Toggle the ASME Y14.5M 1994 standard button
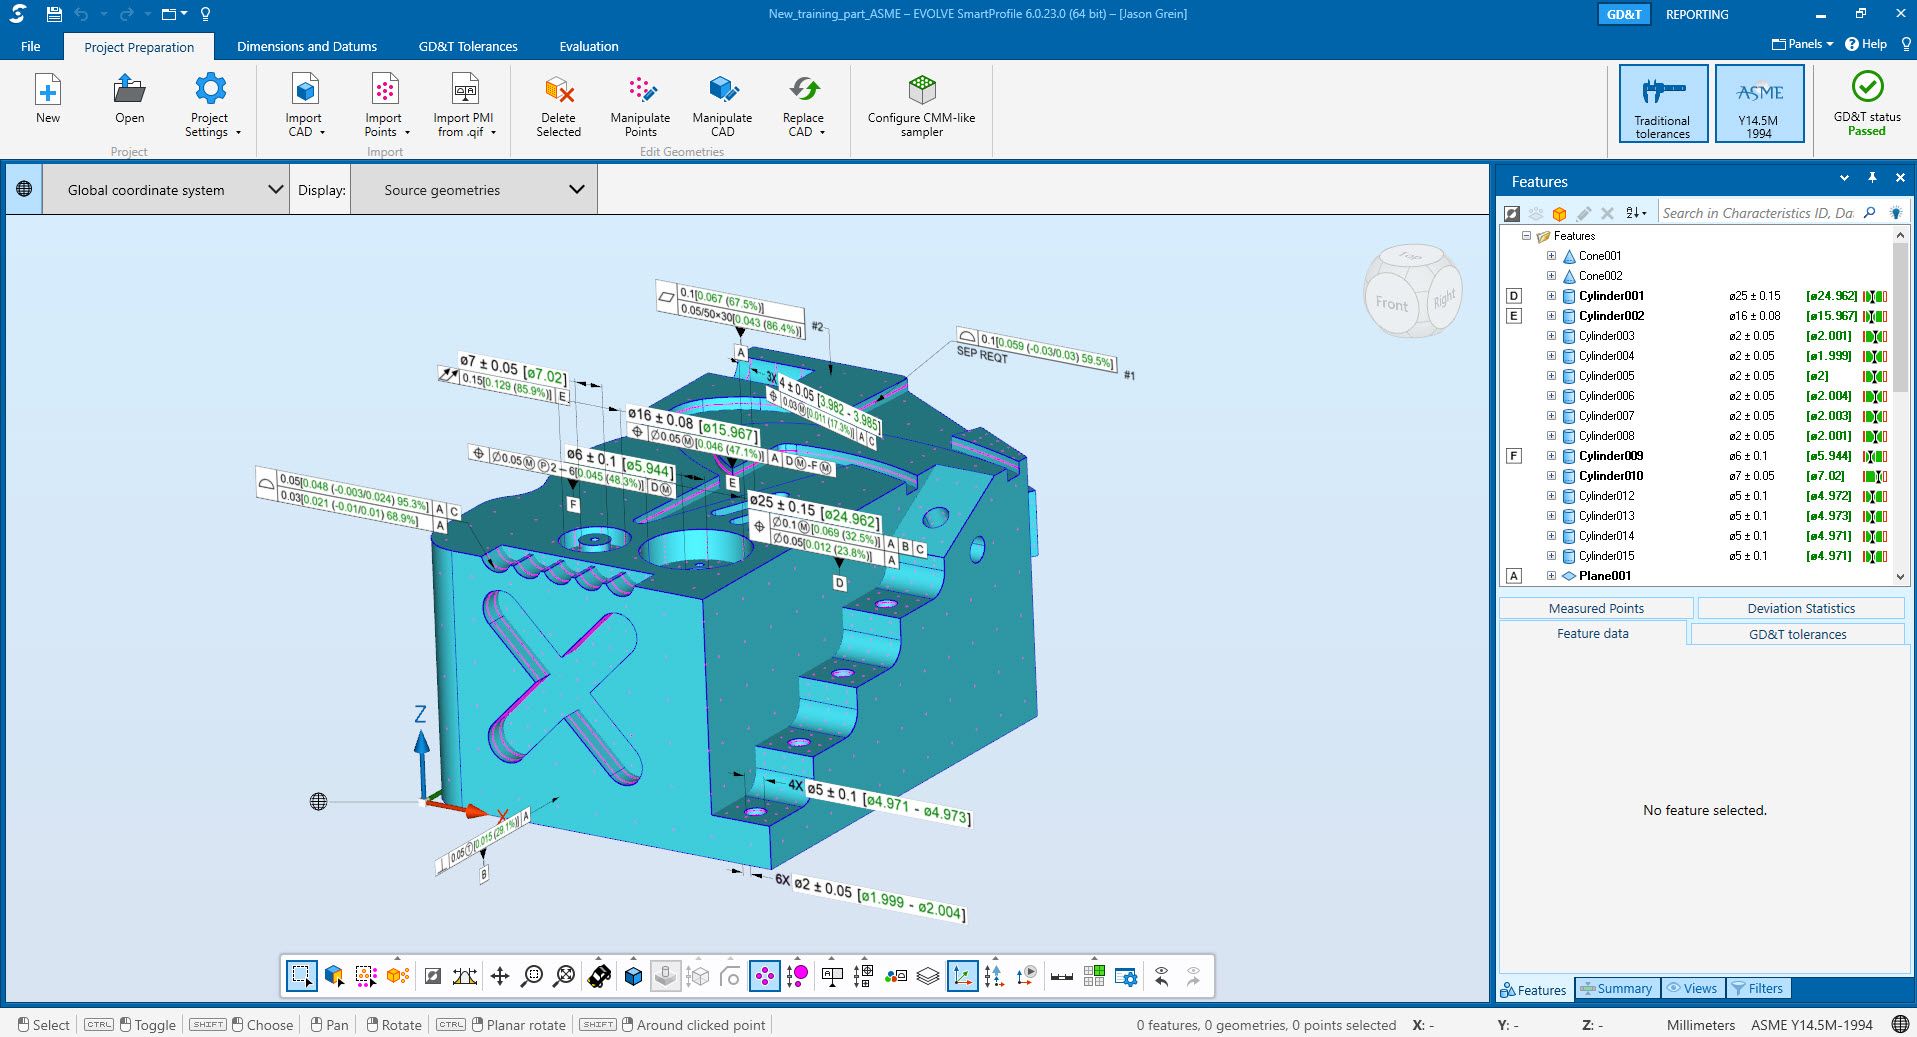The image size is (1917, 1037). click(x=1759, y=103)
